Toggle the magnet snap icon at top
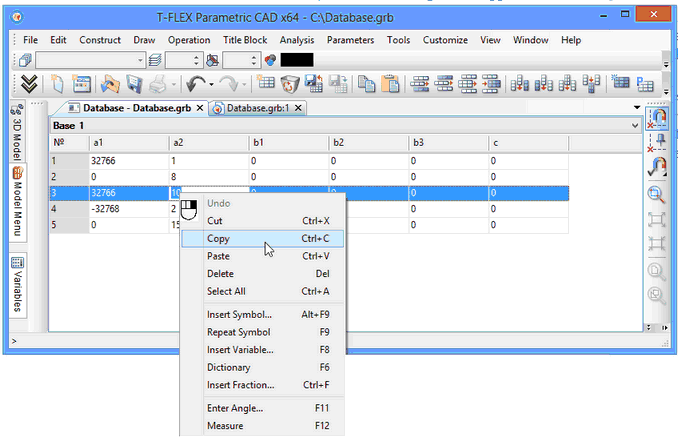678x438 pixels. pyautogui.click(x=657, y=118)
